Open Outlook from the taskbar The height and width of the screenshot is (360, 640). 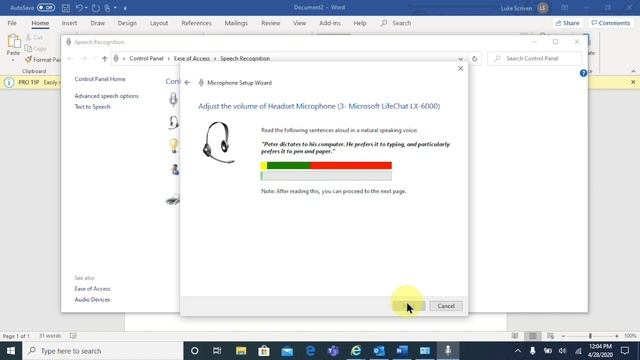379,351
